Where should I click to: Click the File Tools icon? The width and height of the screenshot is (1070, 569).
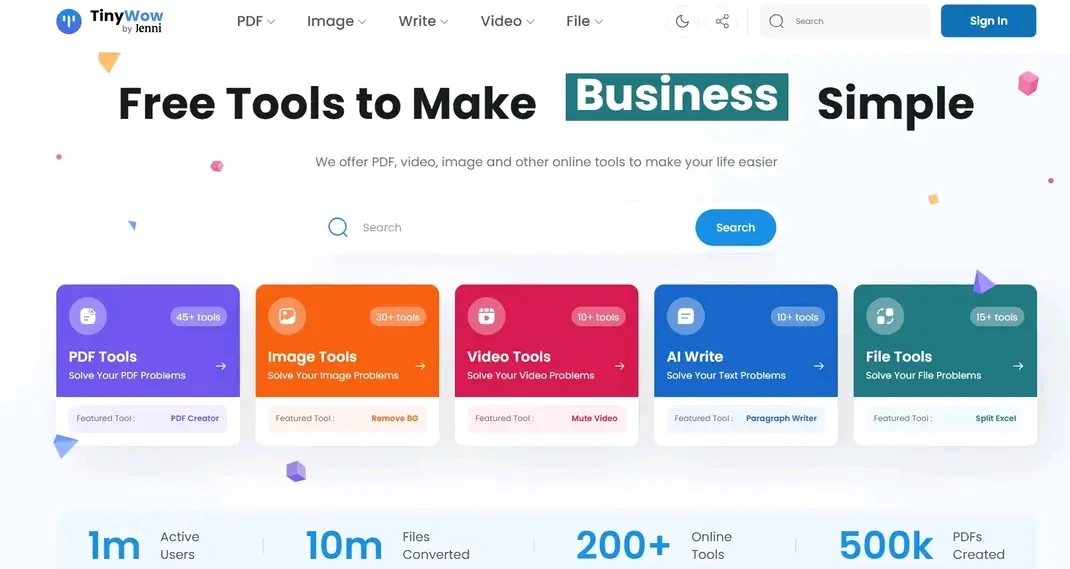(x=884, y=317)
